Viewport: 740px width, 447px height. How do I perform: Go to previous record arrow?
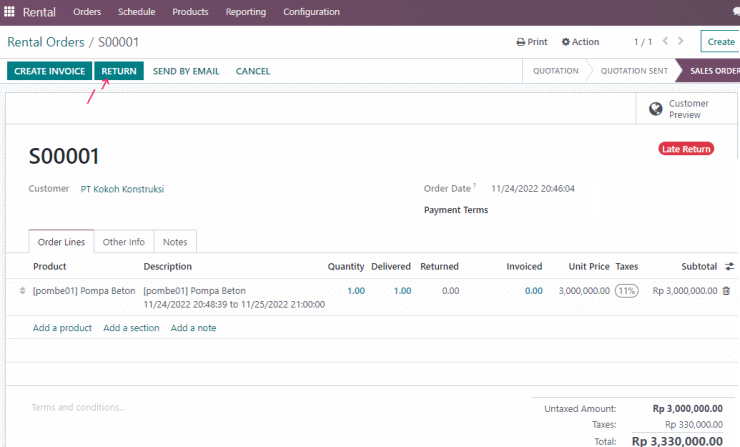coord(665,41)
